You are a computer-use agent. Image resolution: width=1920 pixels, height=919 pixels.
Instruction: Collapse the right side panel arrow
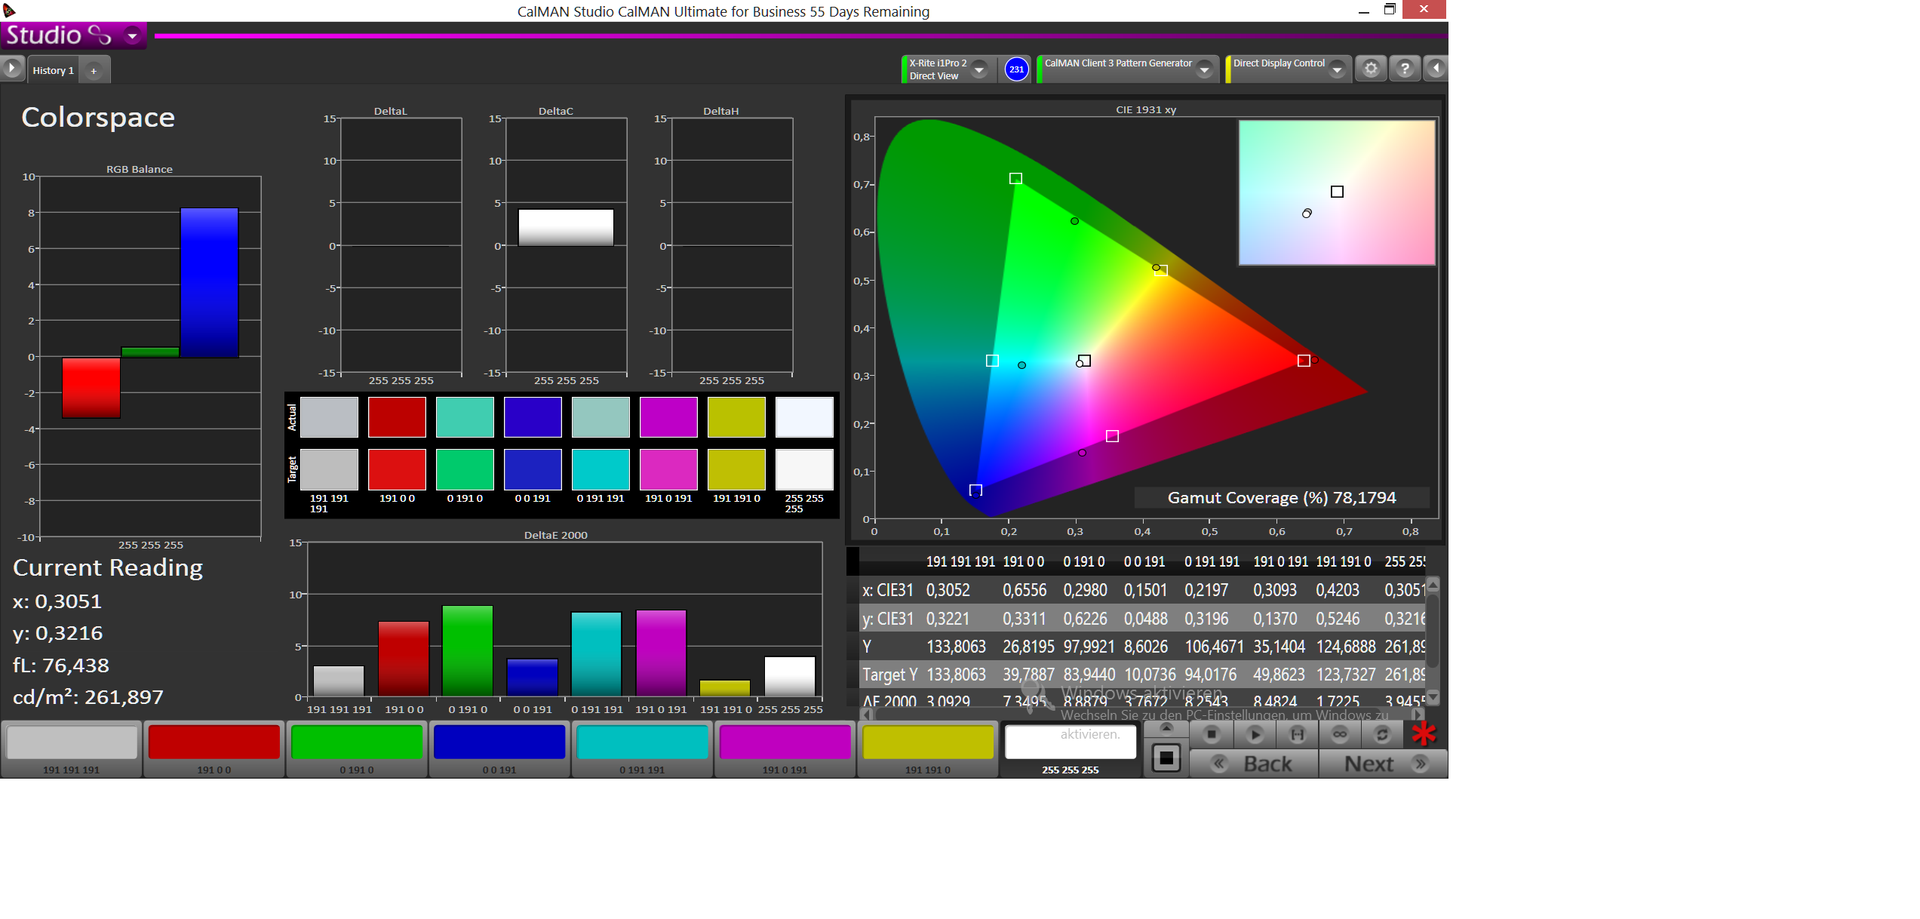click(1436, 68)
